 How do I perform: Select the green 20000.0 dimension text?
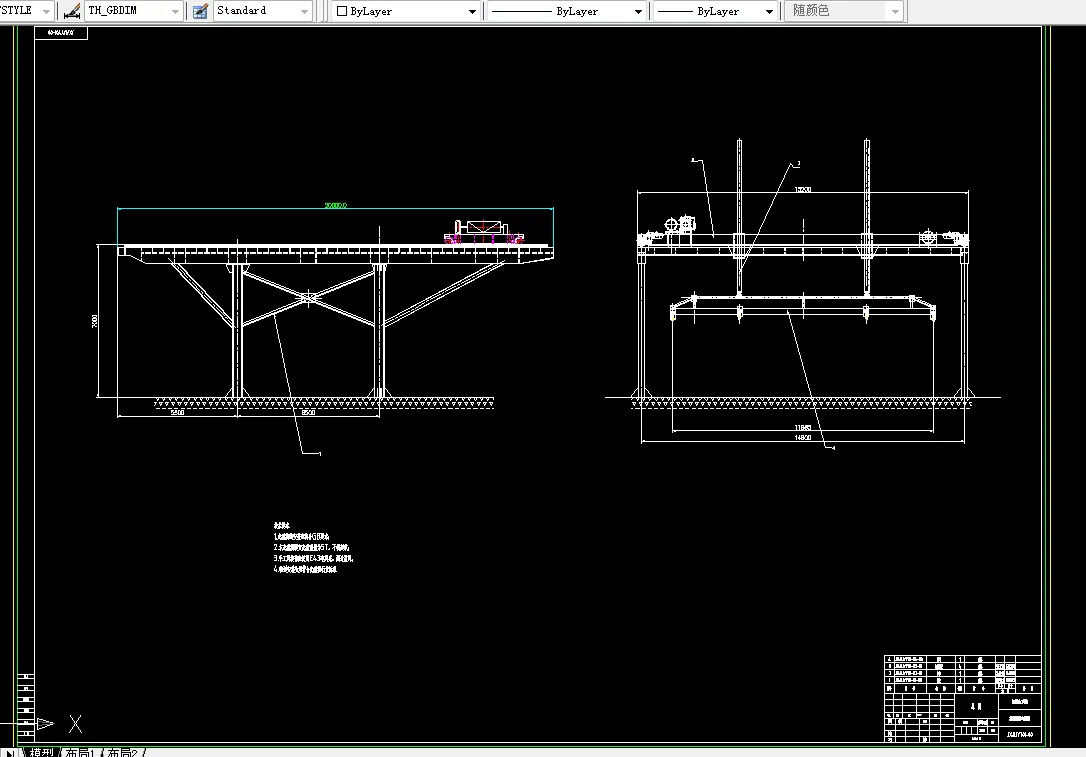click(x=336, y=206)
